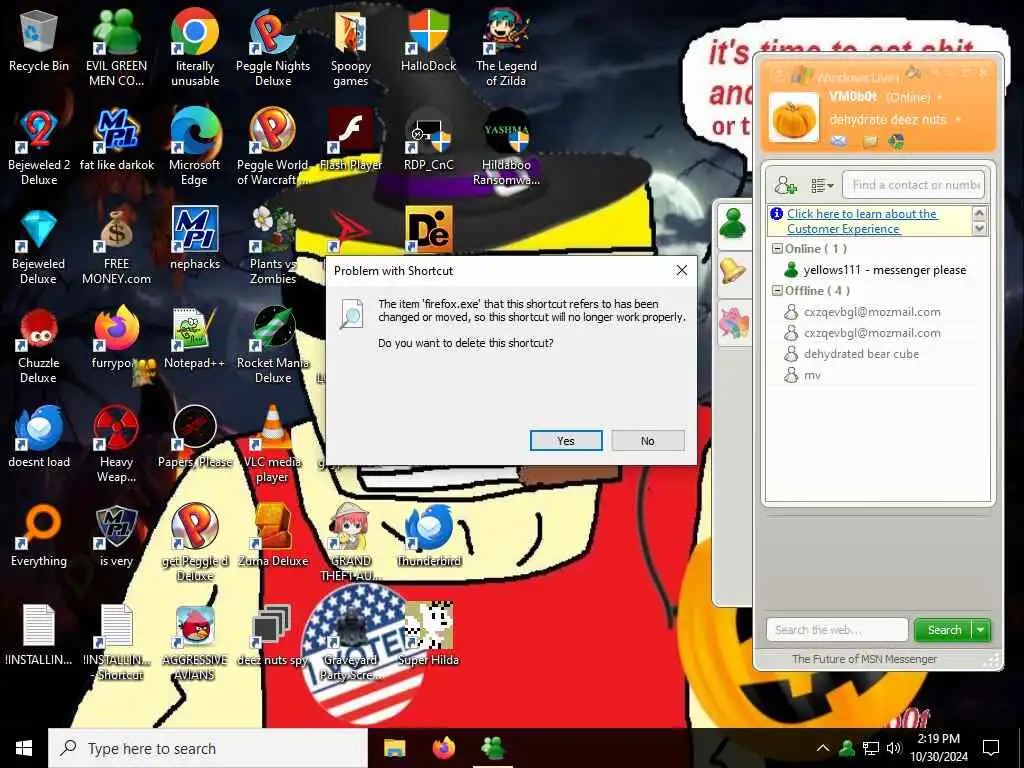Image resolution: width=1024 pixels, height=768 pixels.
Task: Open the Thunderbird desktop shortcut
Action: (428, 537)
